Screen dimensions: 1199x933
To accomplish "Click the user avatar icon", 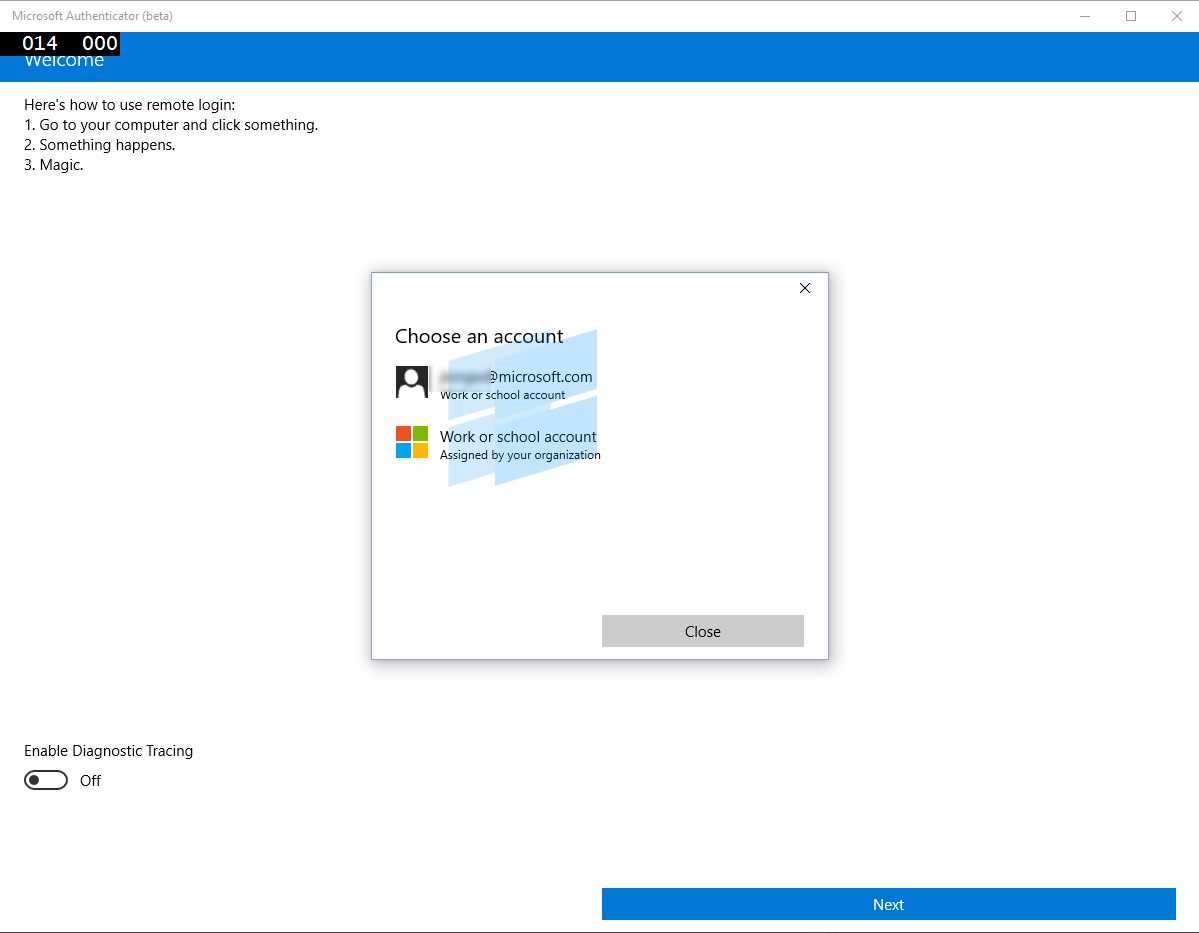I will 411,382.
